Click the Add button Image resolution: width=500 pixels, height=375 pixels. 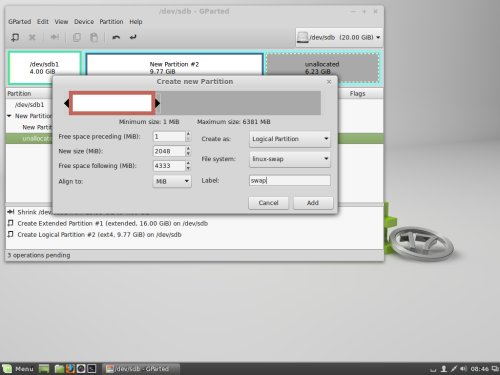click(313, 203)
